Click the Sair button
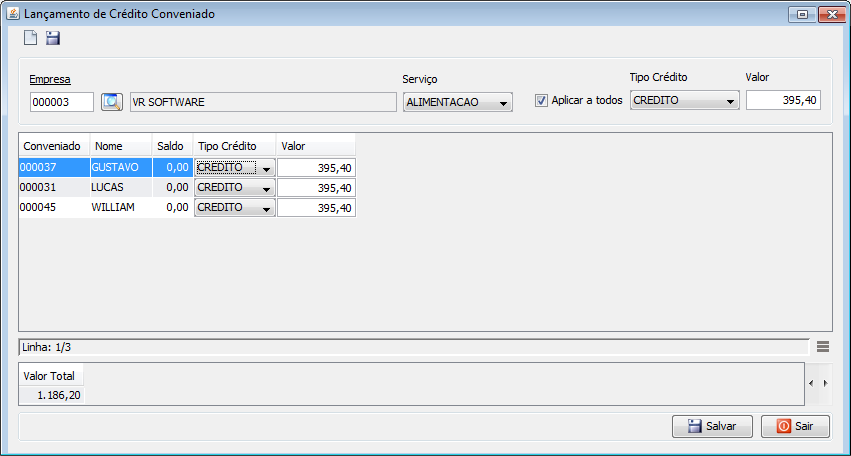The width and height of the screenshot is (851, 456). [795, 426]
